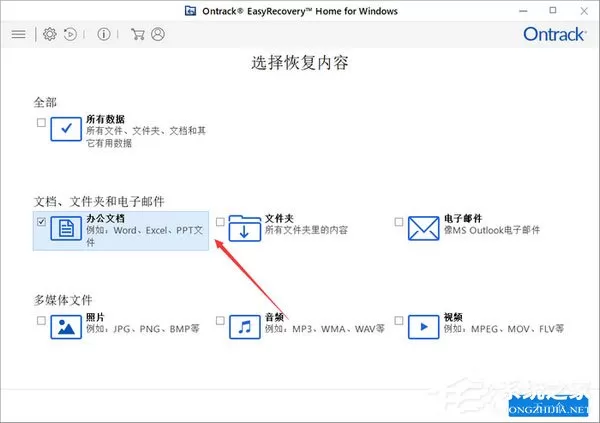Click the 照片 picture icon

pos(66,327)
